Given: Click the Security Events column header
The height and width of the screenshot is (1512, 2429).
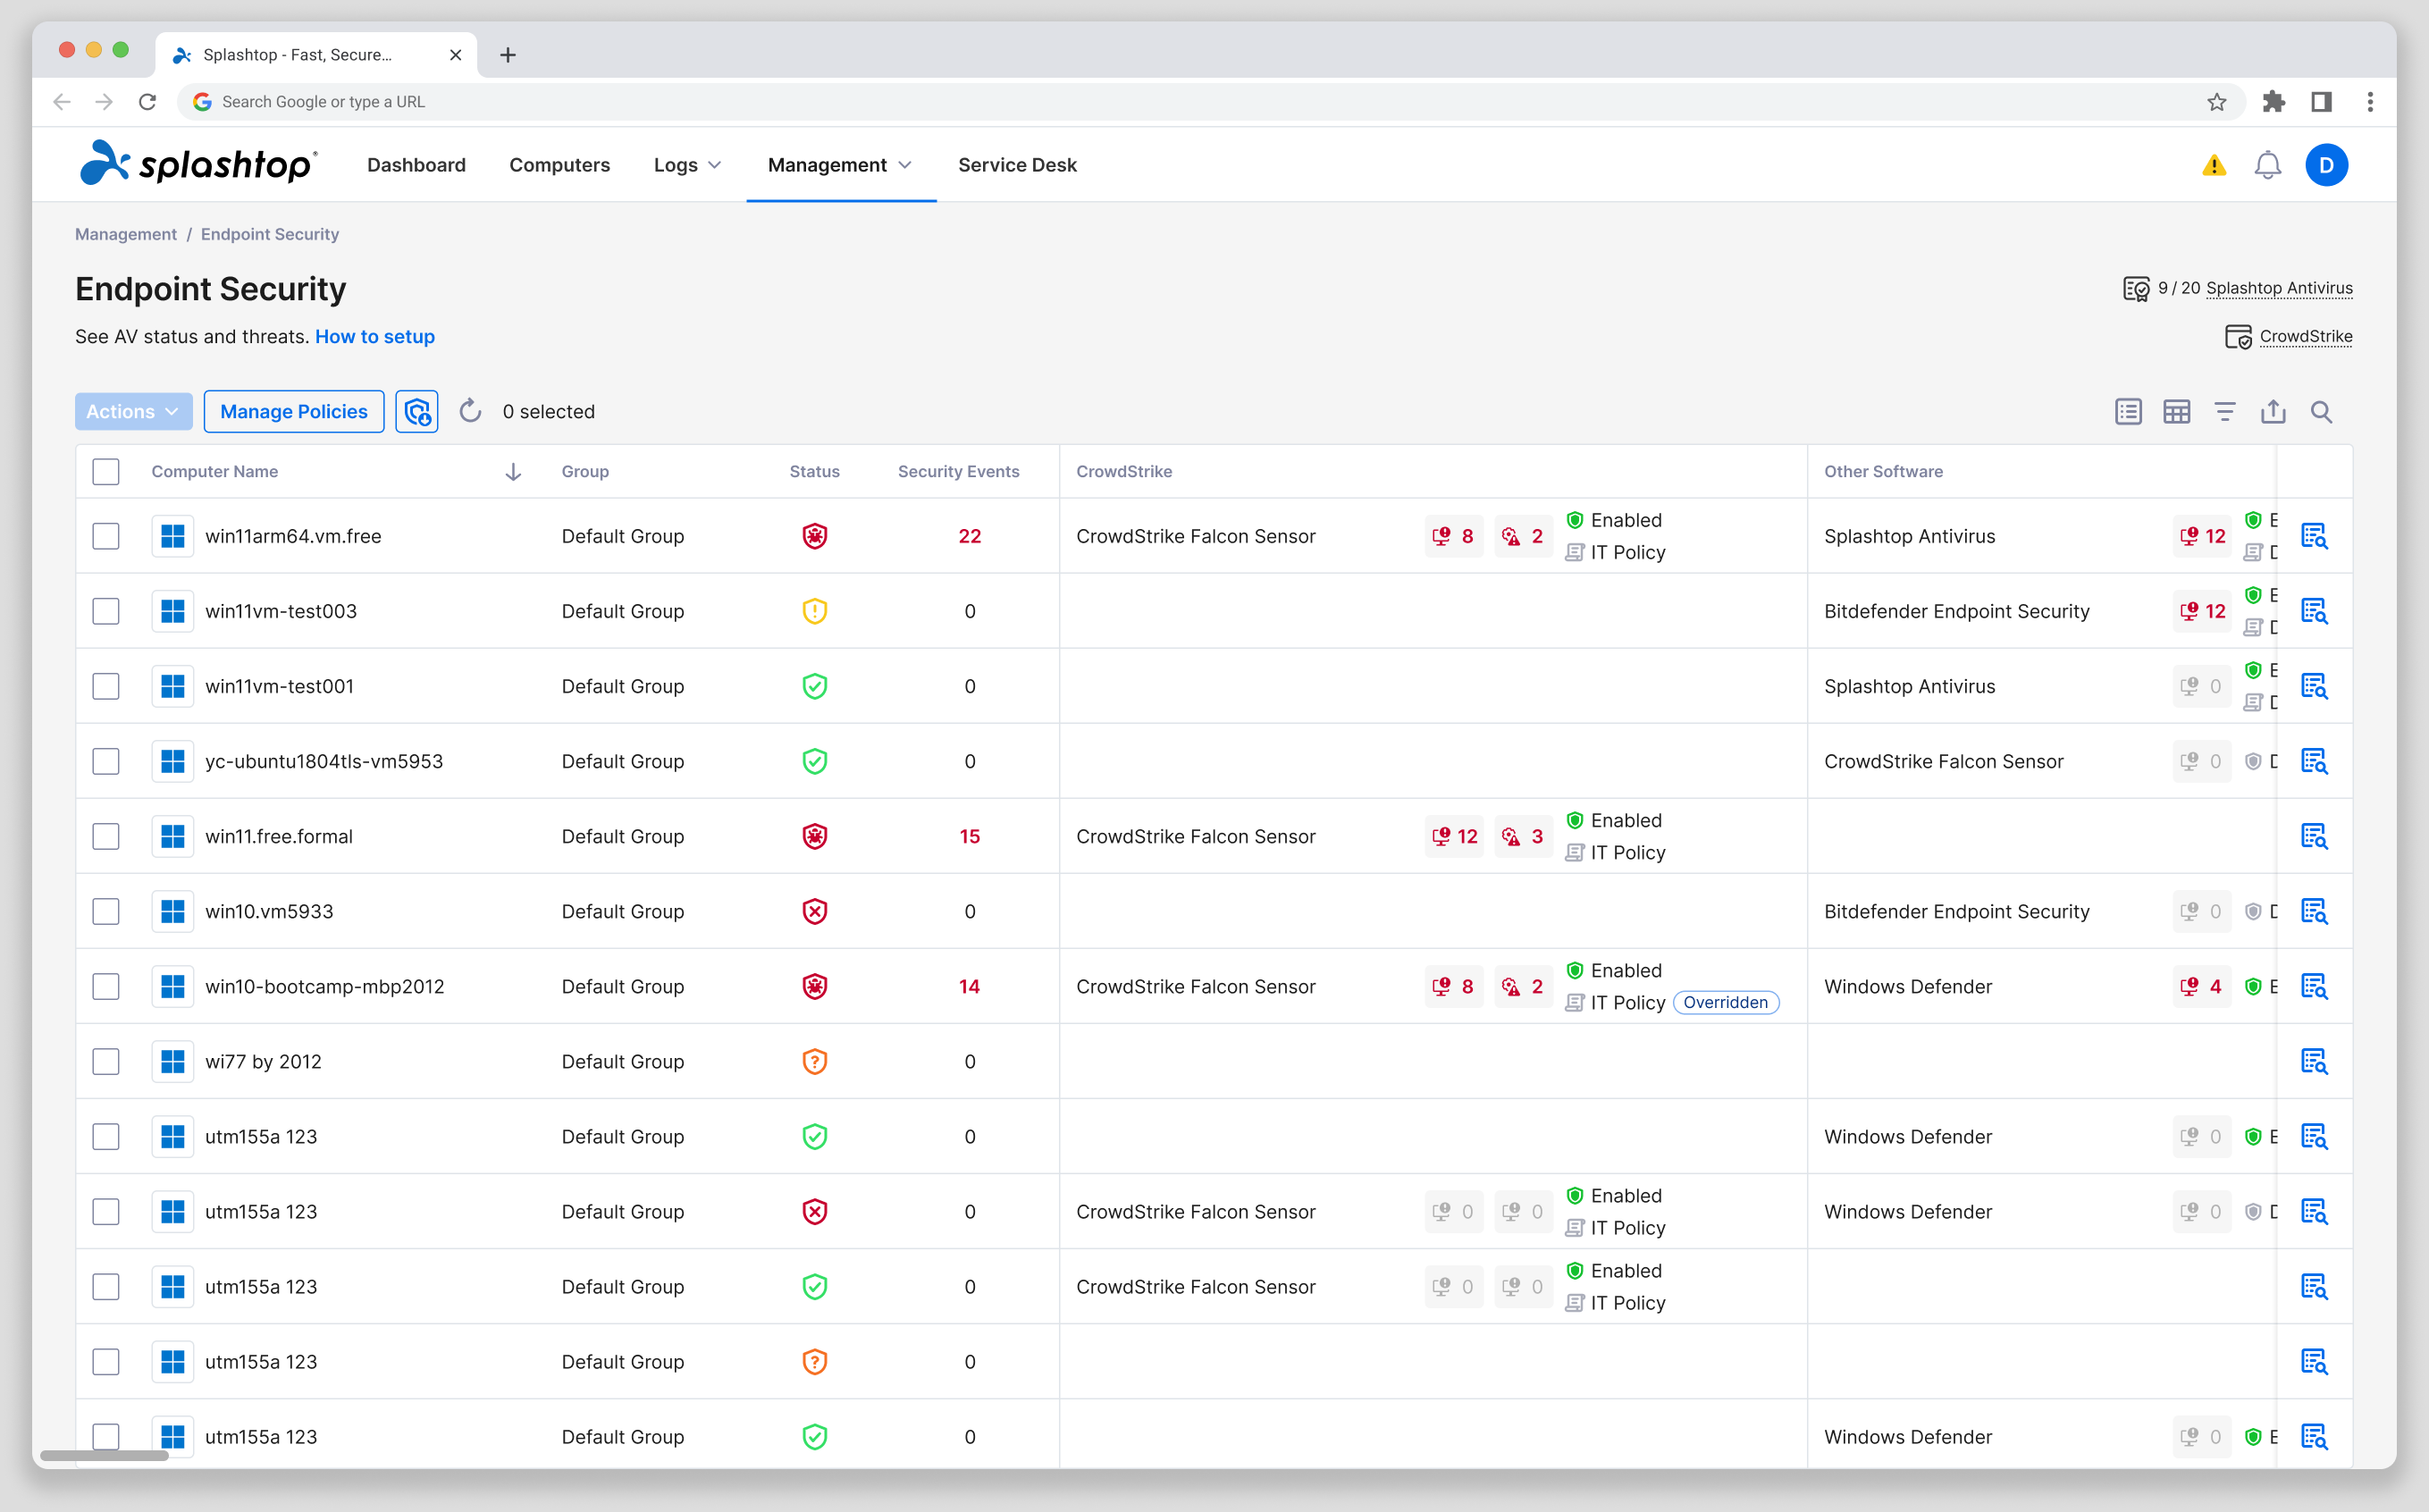Looking at the screenshot, I should (958, 471).
